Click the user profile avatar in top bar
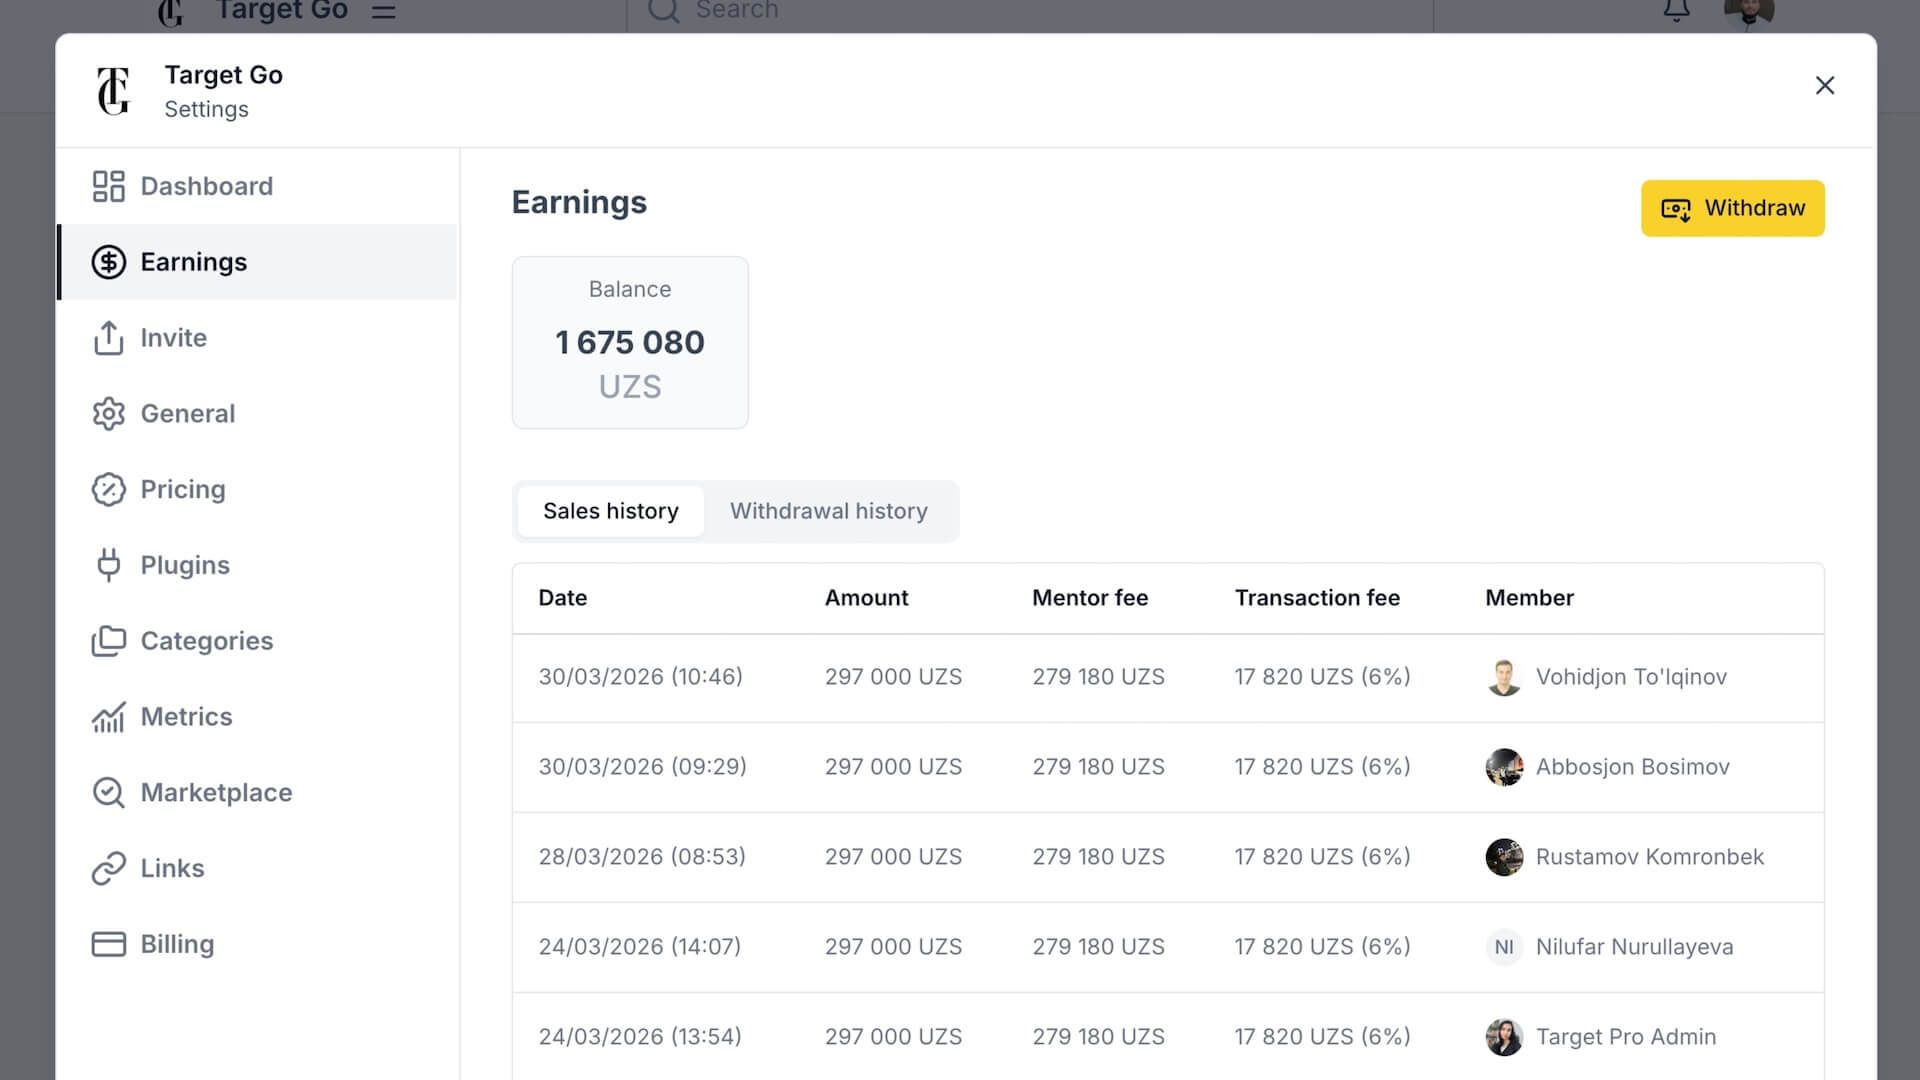The height and width of the screenshot is (1080, 1920). (1749, 12)
